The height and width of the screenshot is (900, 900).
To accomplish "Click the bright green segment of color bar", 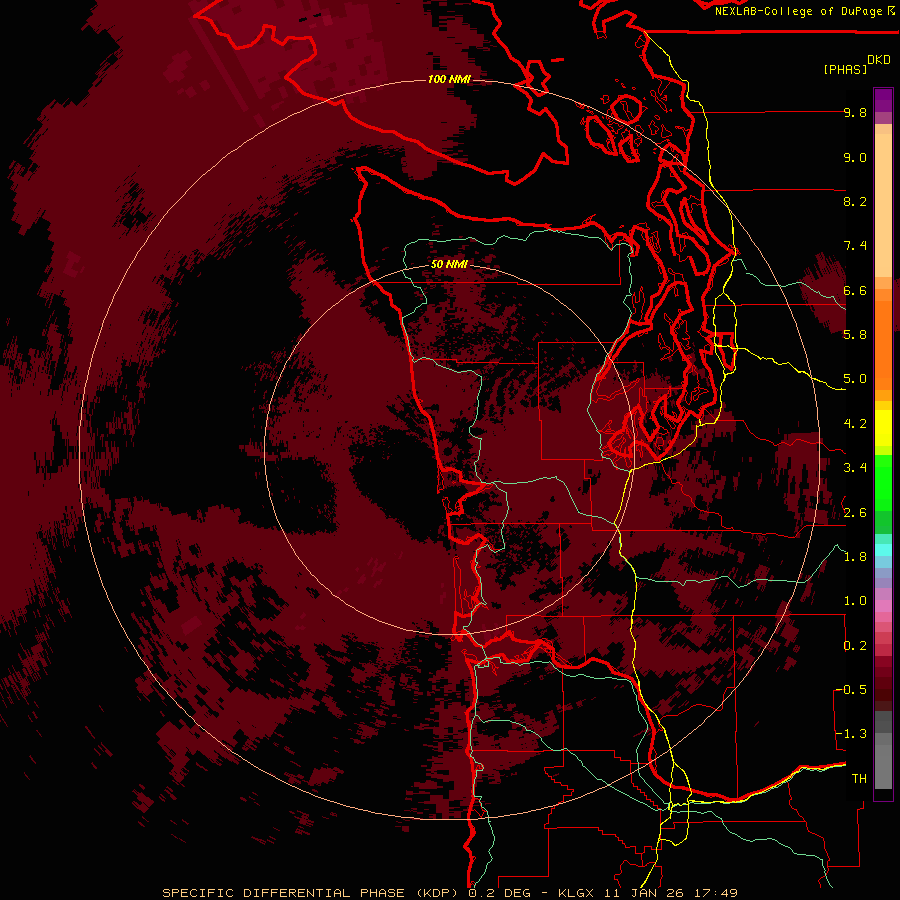I will [x=883, y=482].
